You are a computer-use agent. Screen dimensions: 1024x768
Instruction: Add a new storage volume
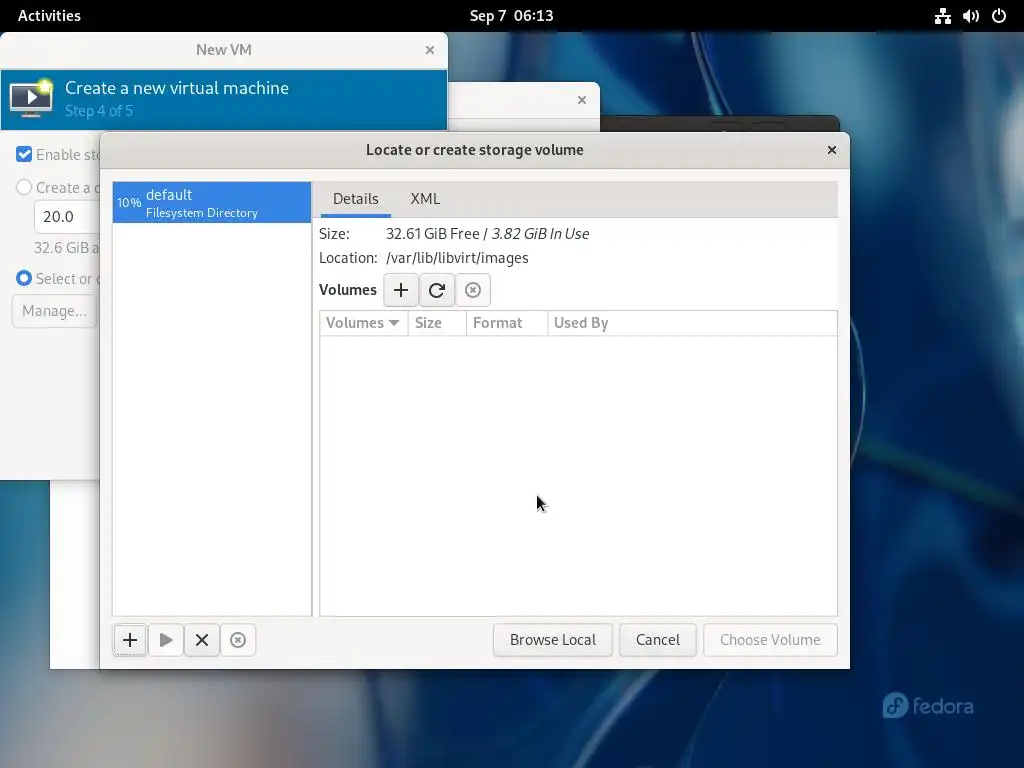401,290
